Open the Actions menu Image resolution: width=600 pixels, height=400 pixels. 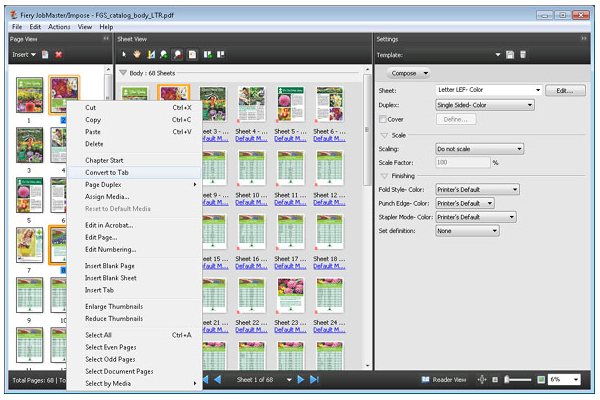point(59,27)
